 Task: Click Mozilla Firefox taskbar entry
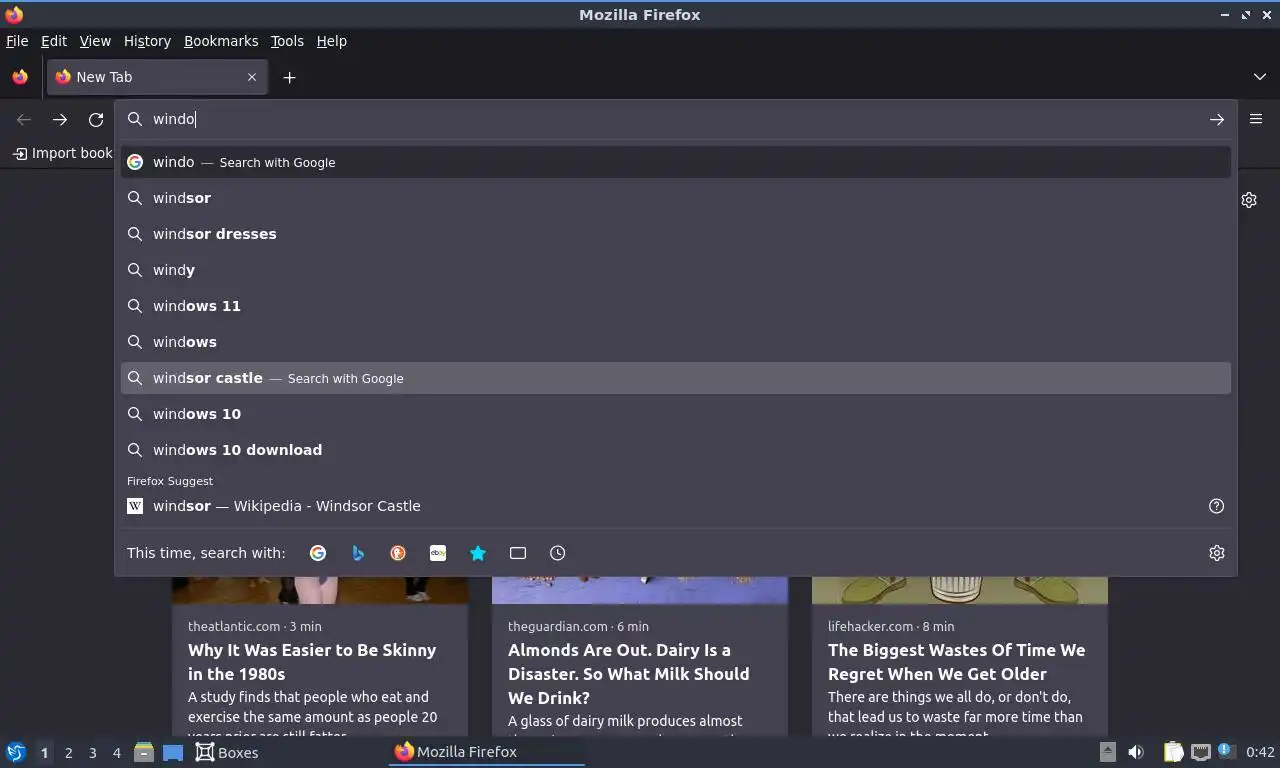[486, 752]
